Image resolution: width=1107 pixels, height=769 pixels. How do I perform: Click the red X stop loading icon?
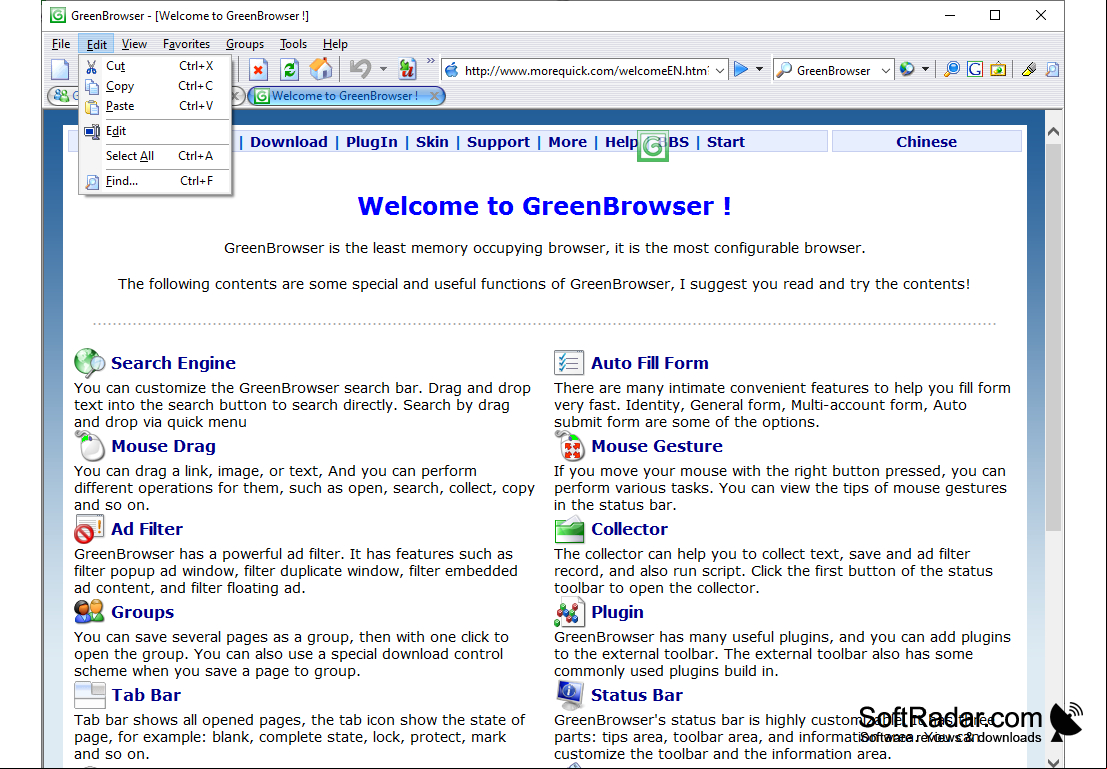coord(258,69)
